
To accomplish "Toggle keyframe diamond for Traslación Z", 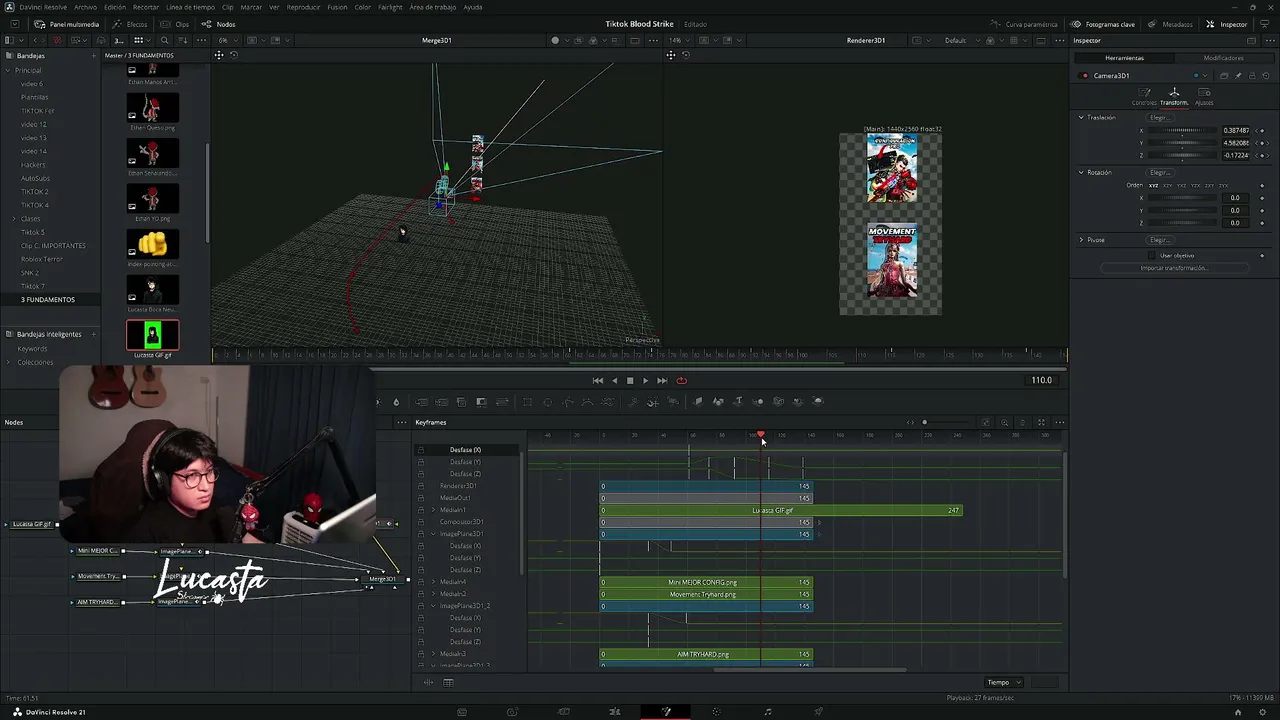I will pyautogui.click(x=1262, y=155).
